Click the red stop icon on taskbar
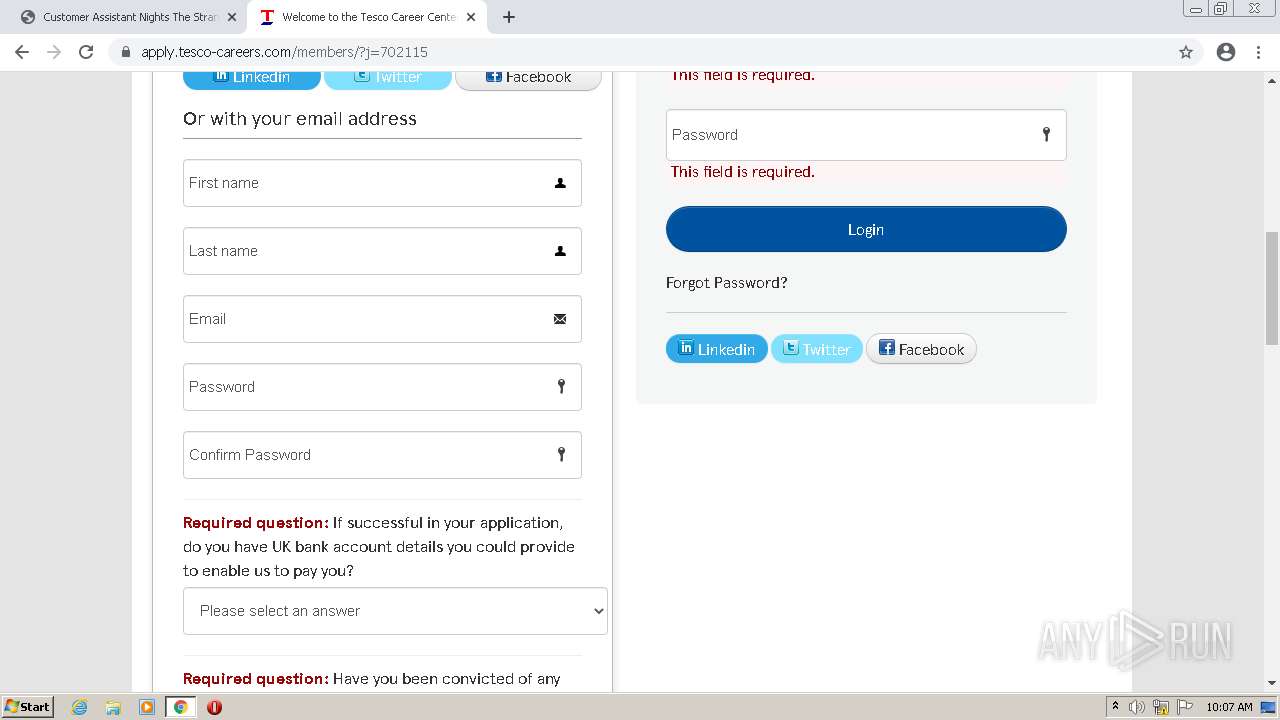 (214, 707)
